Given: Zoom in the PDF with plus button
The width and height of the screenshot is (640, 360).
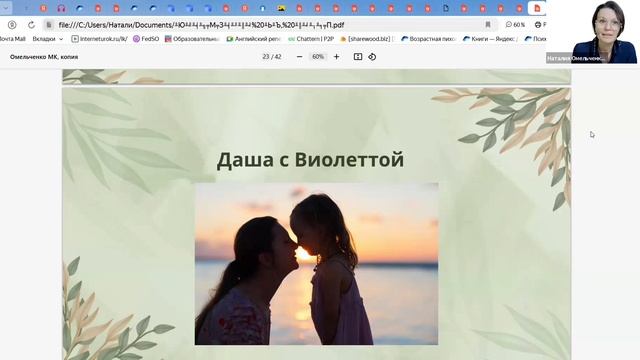Looking at the screenshot, I should (x=336, y=57).
